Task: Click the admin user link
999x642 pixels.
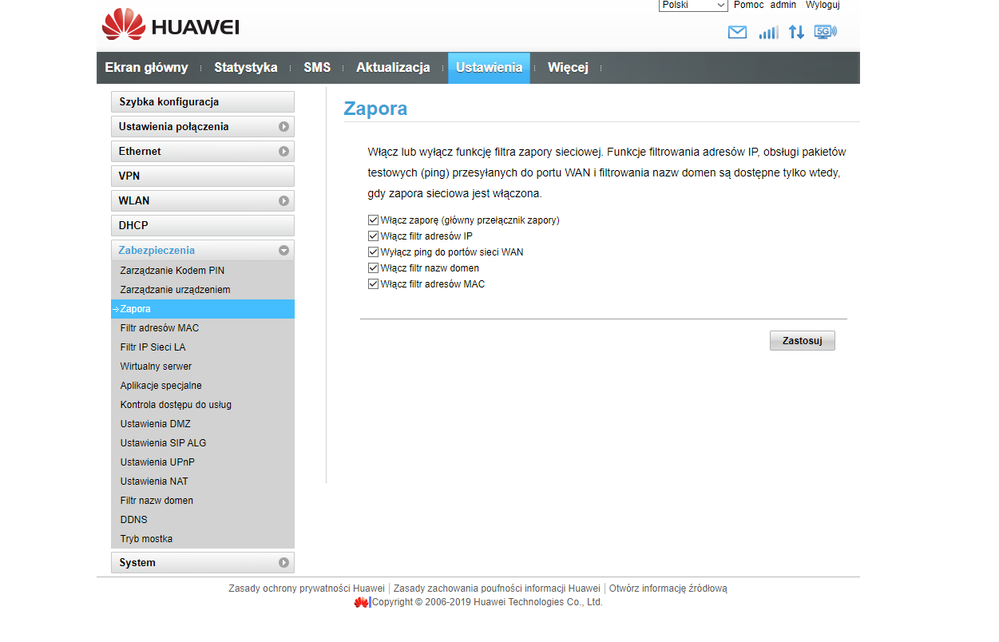Action: [x=783, y=5]
